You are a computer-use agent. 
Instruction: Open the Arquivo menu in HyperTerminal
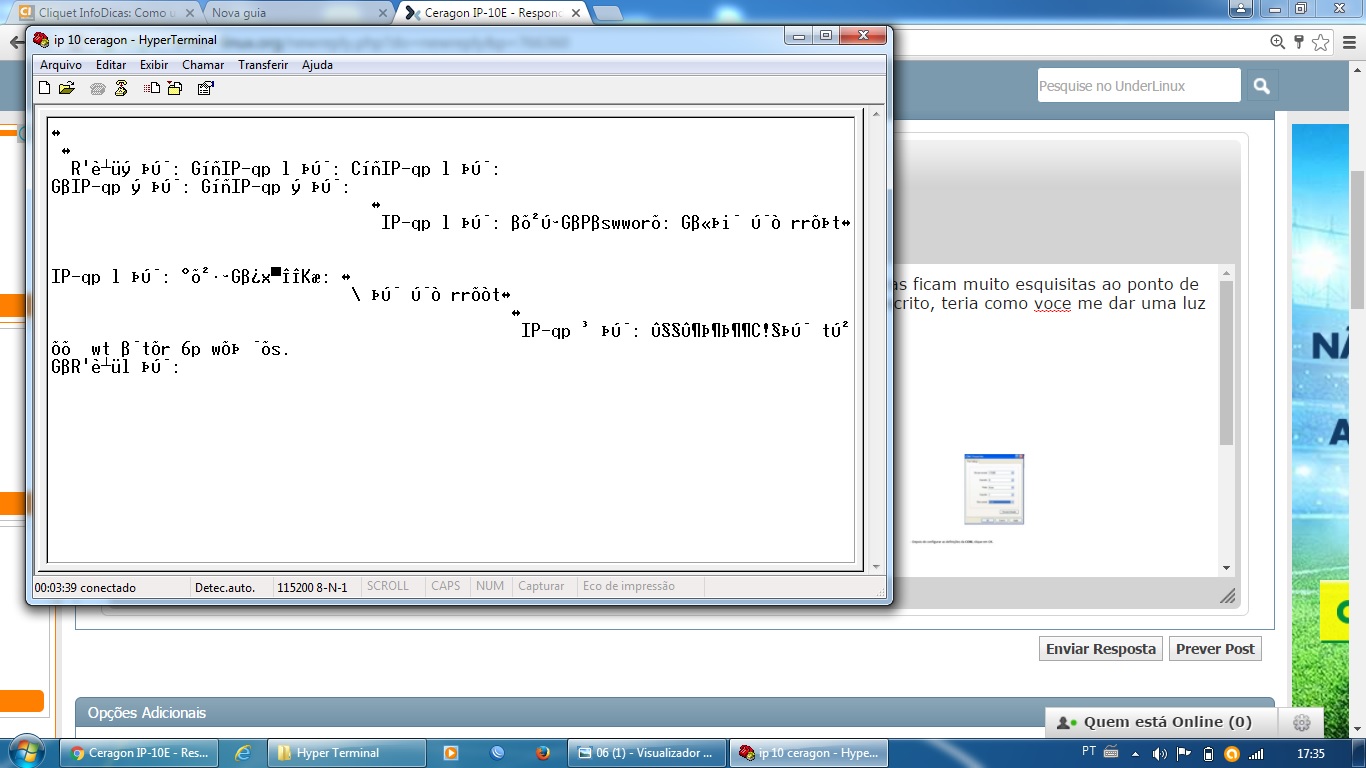point(61,65)
